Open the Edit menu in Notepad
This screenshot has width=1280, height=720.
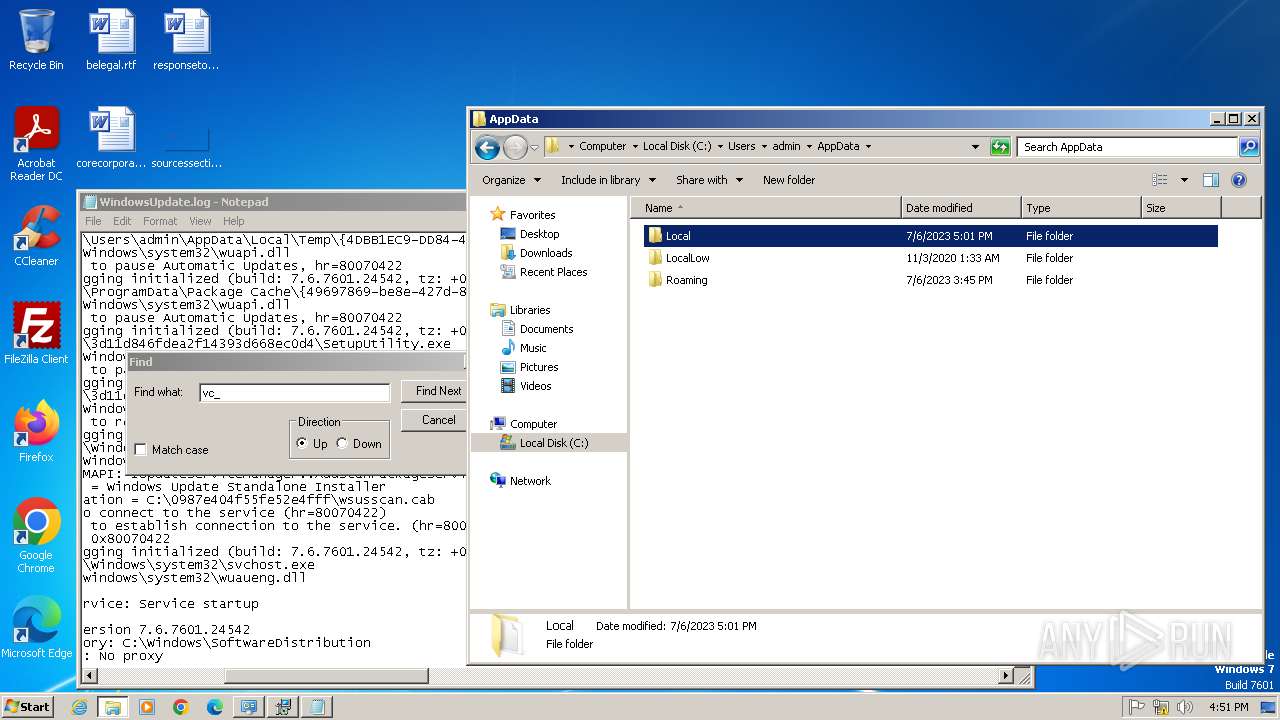(122, 221)
